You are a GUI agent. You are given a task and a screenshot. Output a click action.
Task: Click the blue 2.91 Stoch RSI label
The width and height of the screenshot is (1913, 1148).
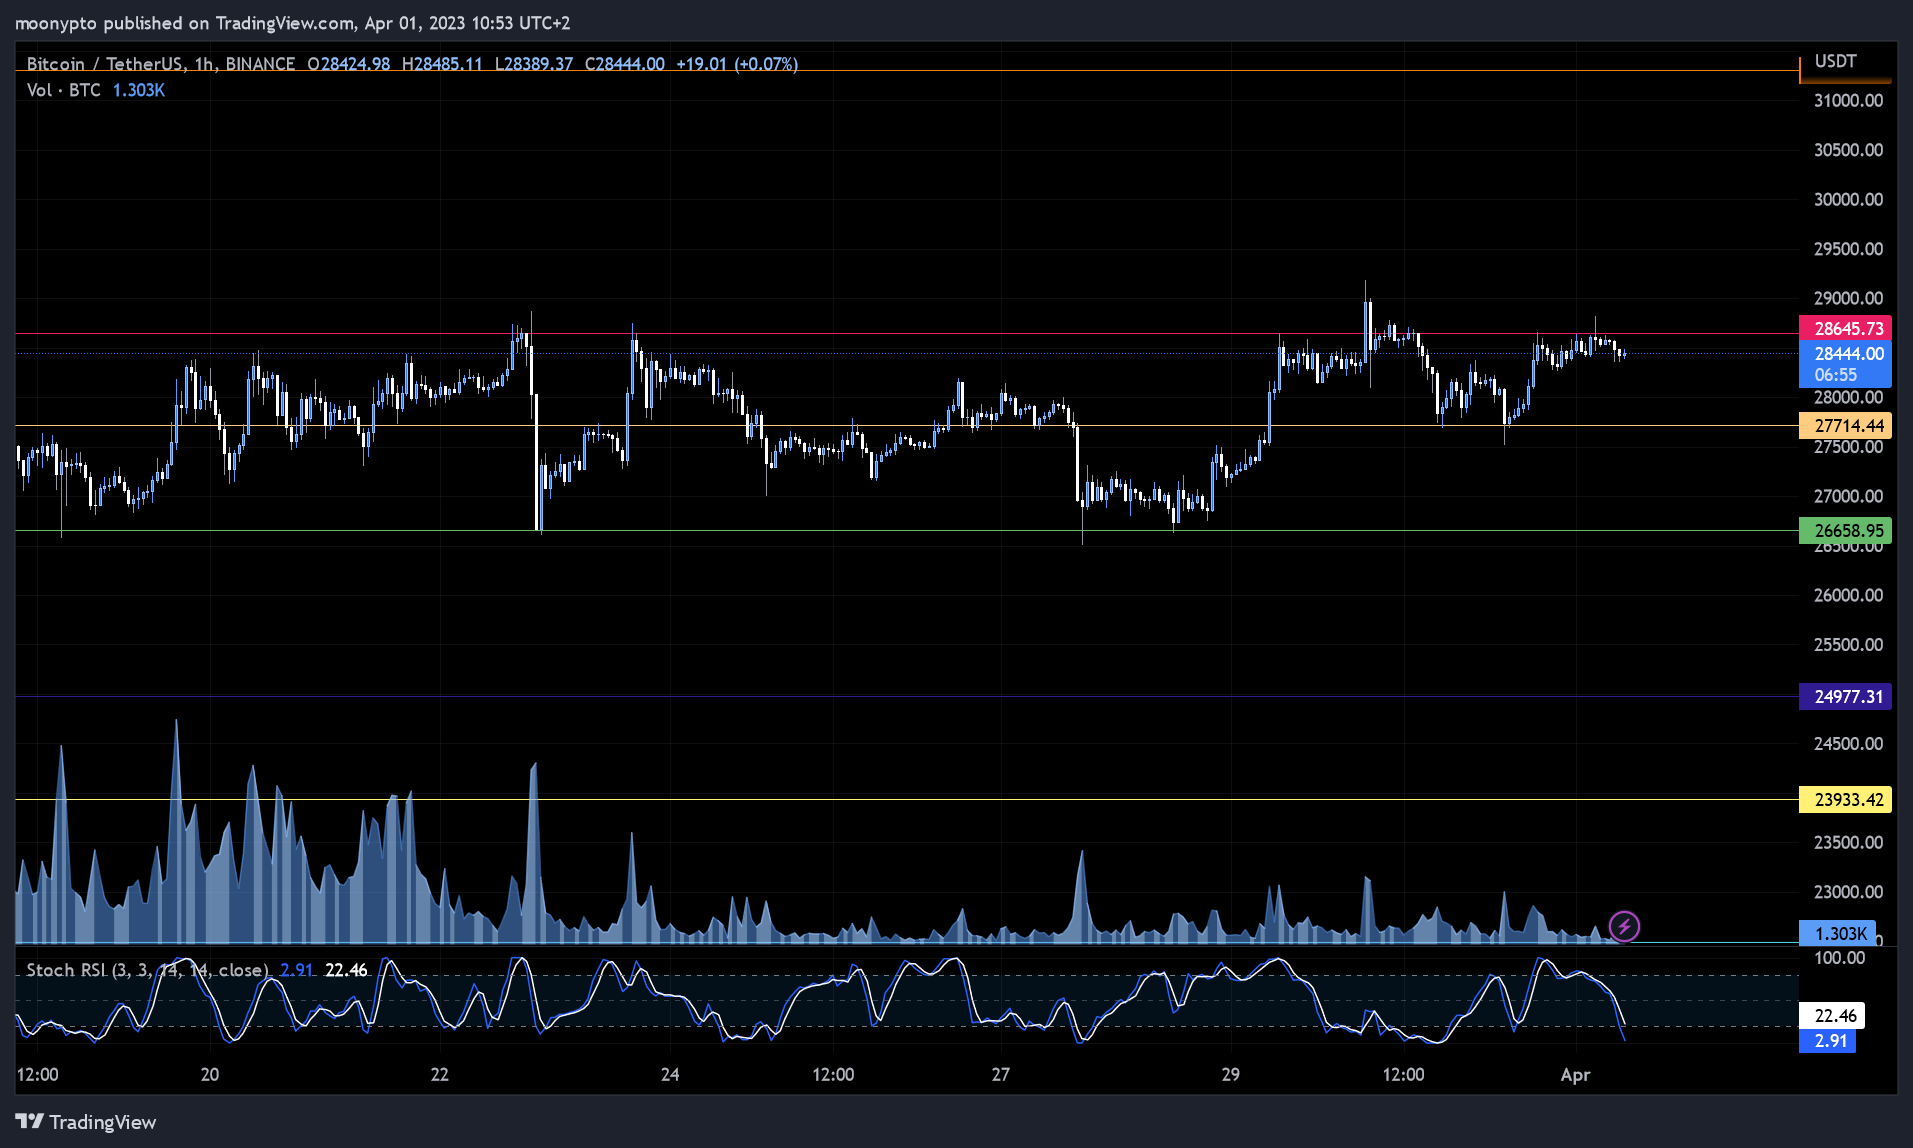click(1827, 1040)
